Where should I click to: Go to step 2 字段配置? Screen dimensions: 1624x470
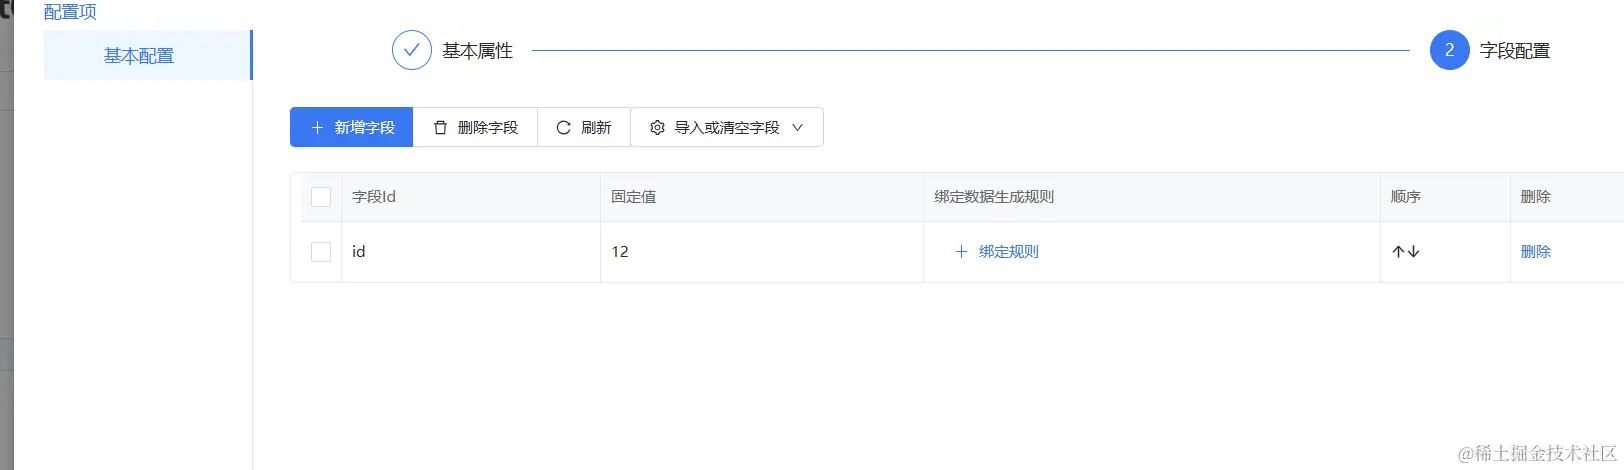pyautogui.click(x=1490, y=50)
